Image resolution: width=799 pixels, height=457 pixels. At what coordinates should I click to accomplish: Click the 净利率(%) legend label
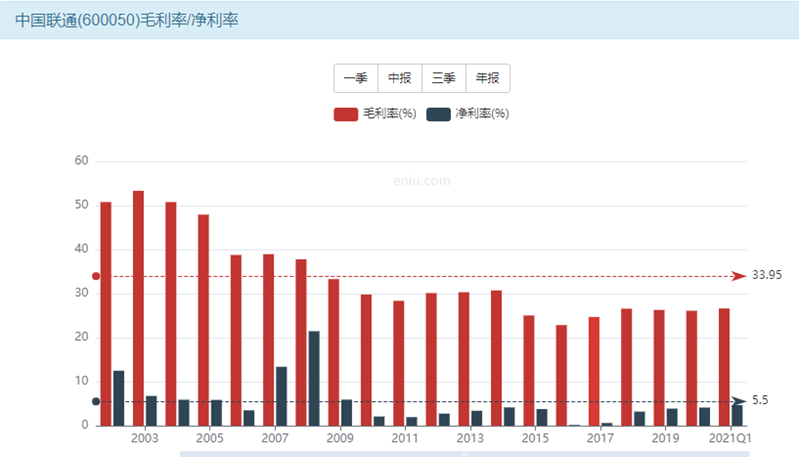tap(482, 114)
